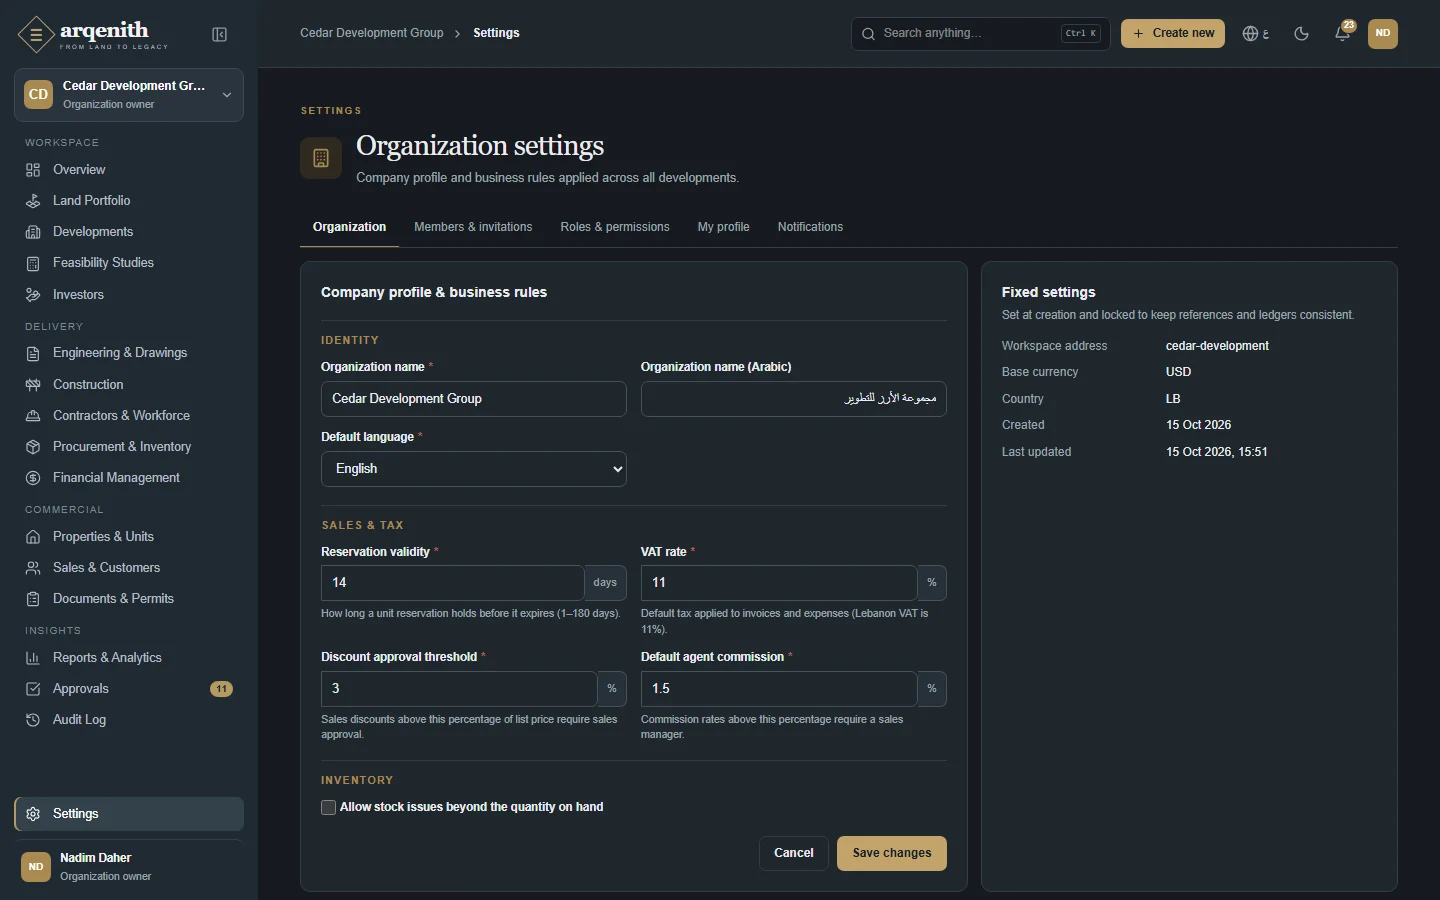Go to Cedar Development Group breadcrumb
The image size is (1440, 900).
click(x=372, y=33)
